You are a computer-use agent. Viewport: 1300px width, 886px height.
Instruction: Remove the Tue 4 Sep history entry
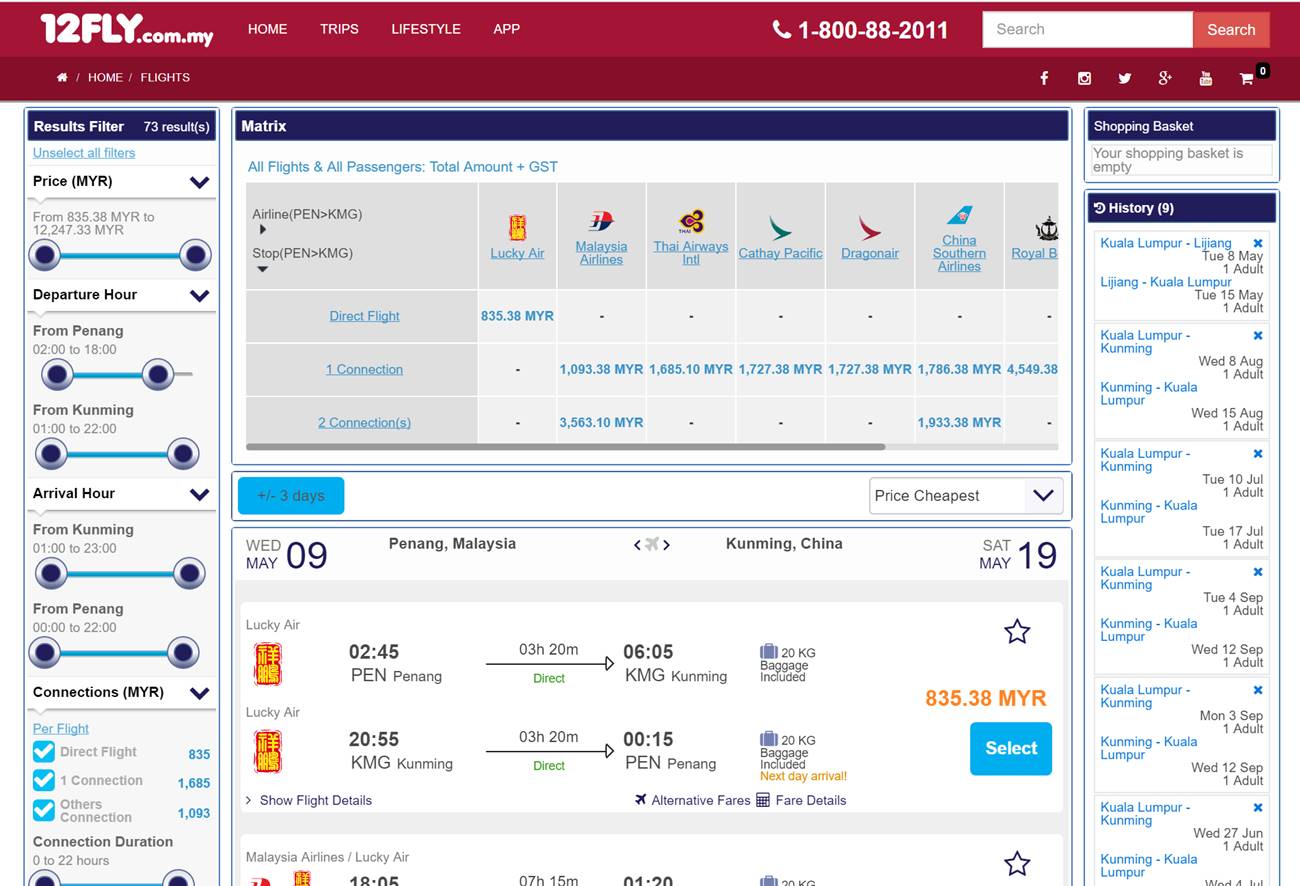pos(1258,571)
